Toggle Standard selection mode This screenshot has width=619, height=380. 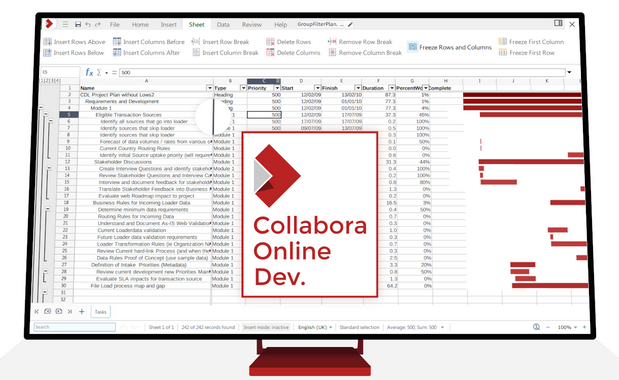(359, 327)
